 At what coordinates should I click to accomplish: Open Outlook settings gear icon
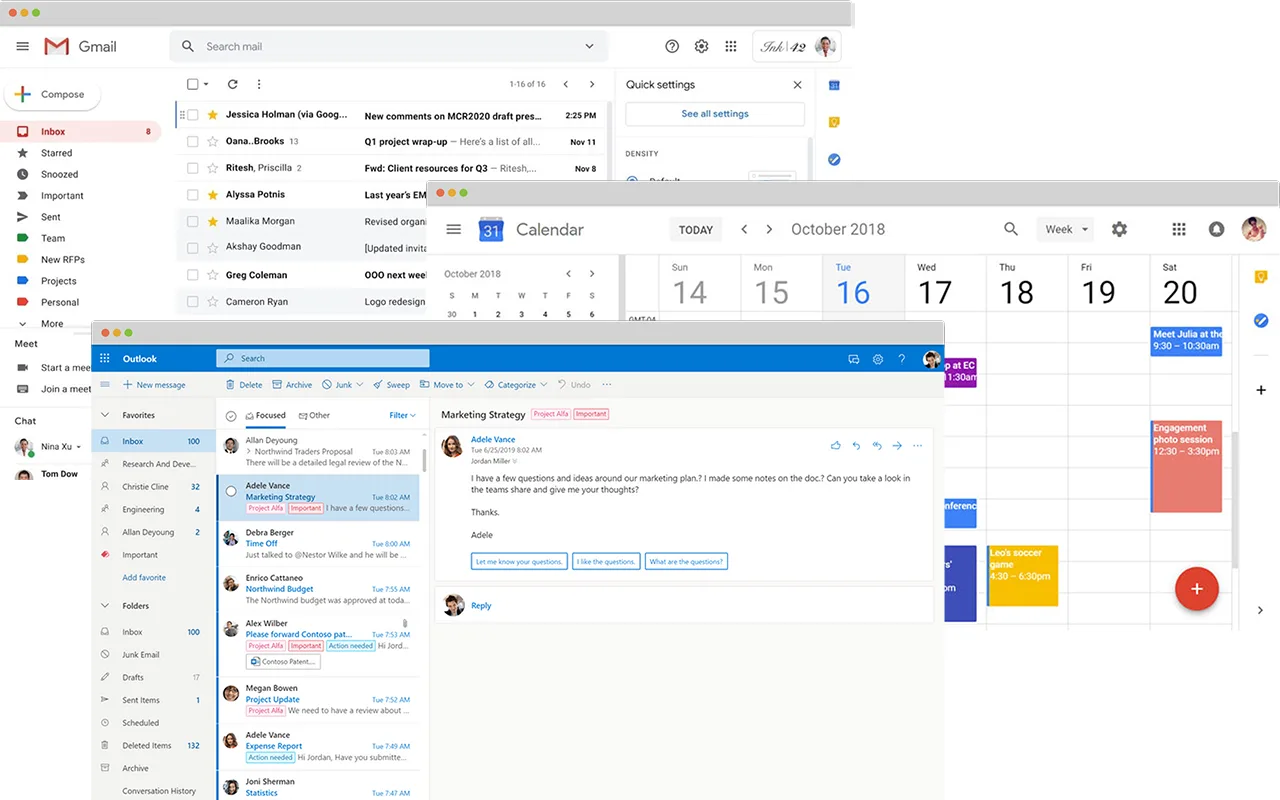(878, 359)
